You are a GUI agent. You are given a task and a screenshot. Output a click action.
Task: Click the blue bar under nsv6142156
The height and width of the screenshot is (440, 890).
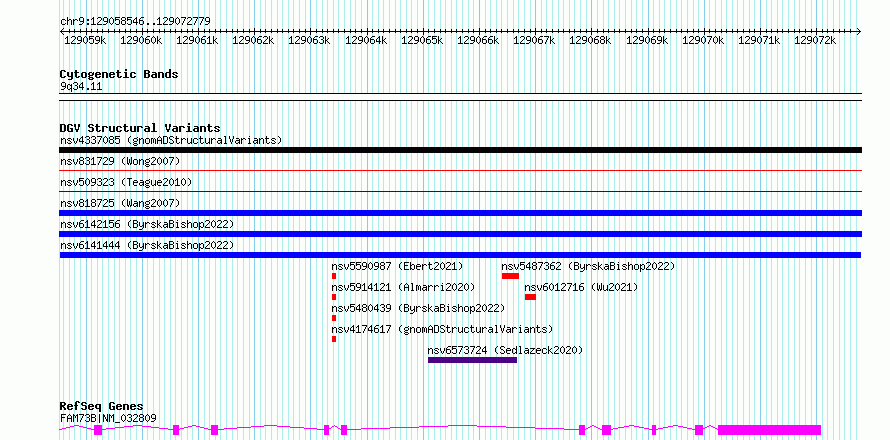(x=461, y=234)
